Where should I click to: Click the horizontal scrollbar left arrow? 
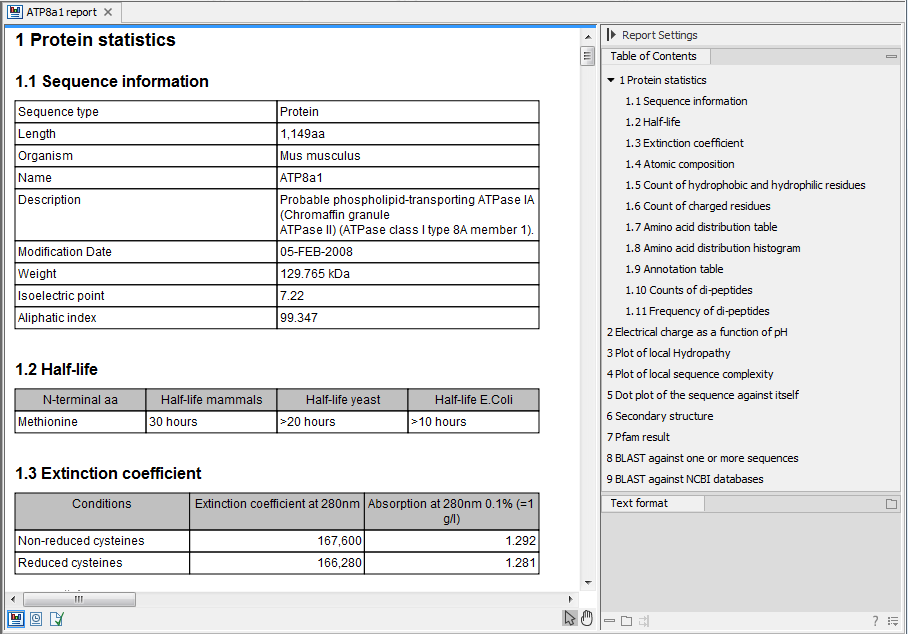point(14,599)
